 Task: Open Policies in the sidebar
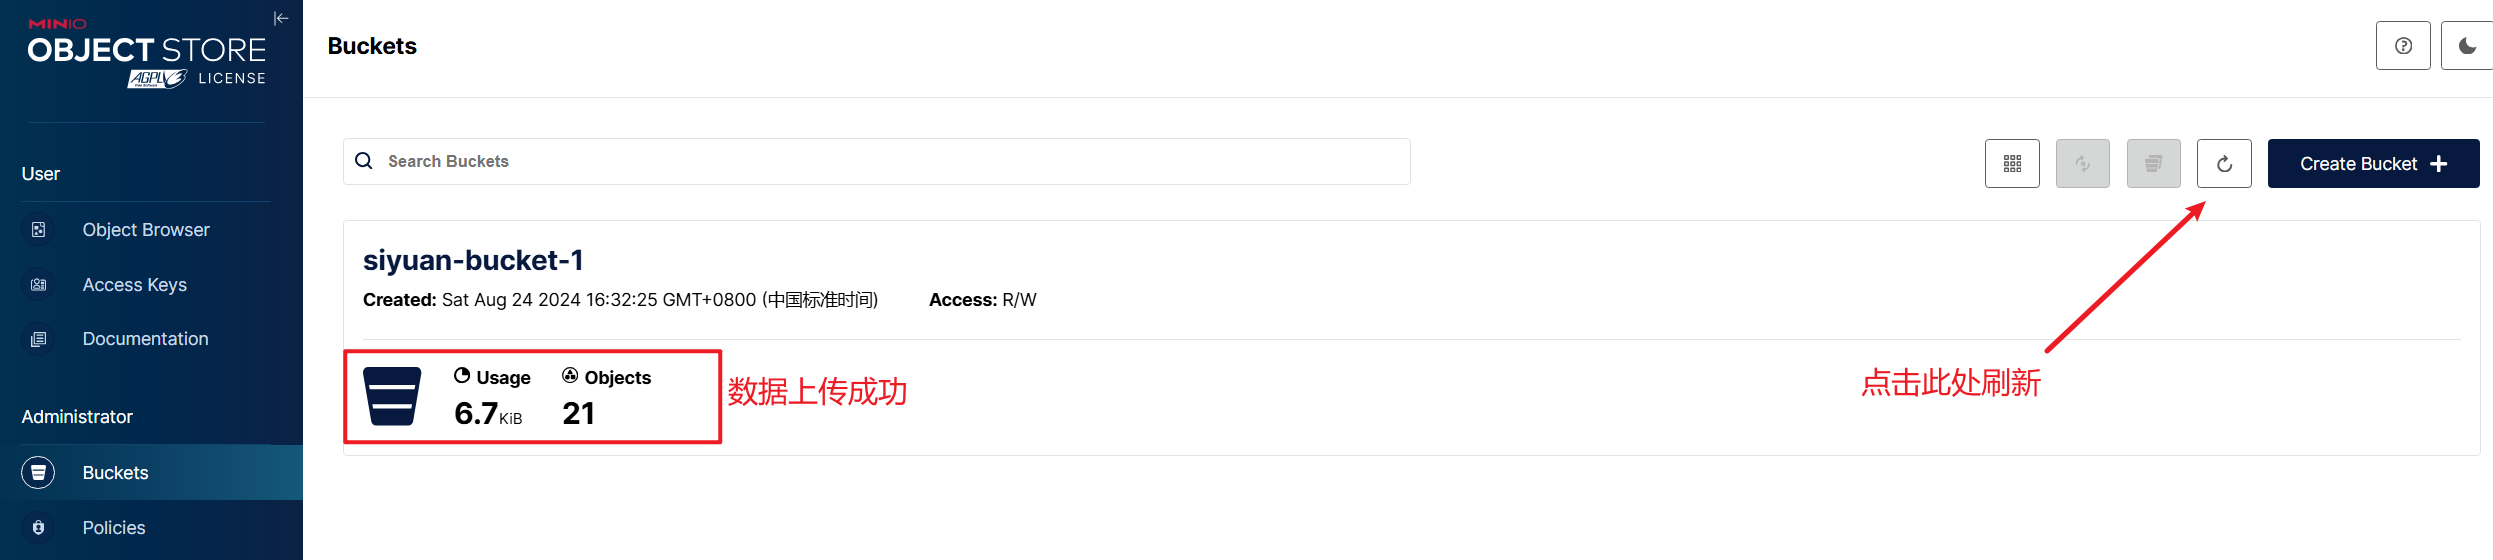114,528
